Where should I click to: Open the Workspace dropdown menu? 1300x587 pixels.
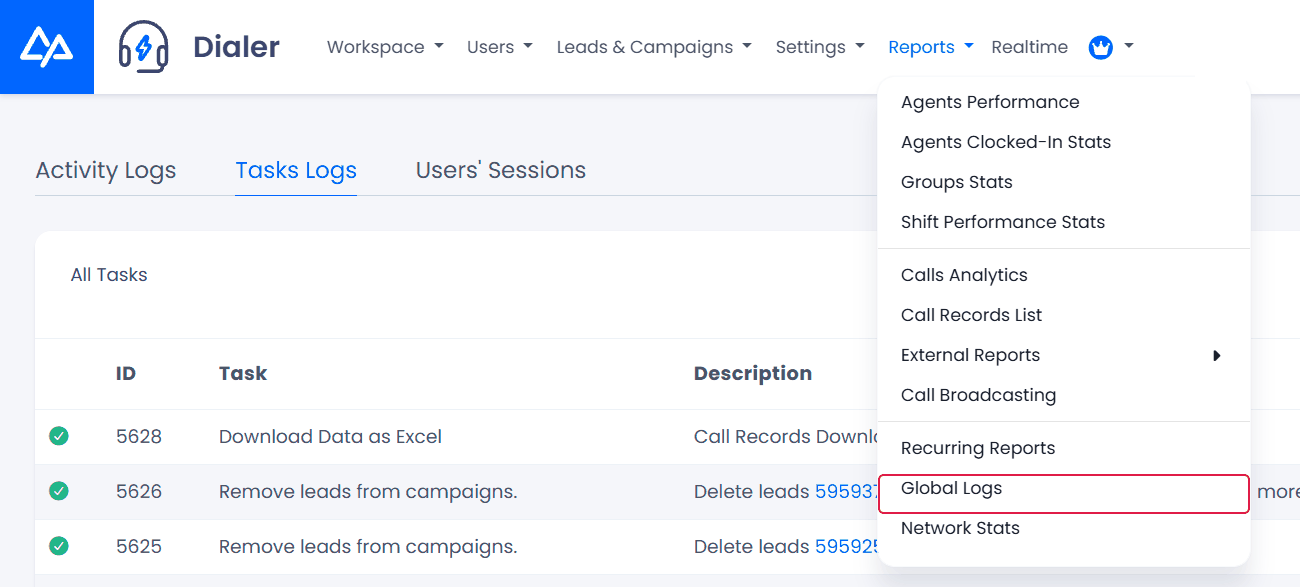coord(385,47)
